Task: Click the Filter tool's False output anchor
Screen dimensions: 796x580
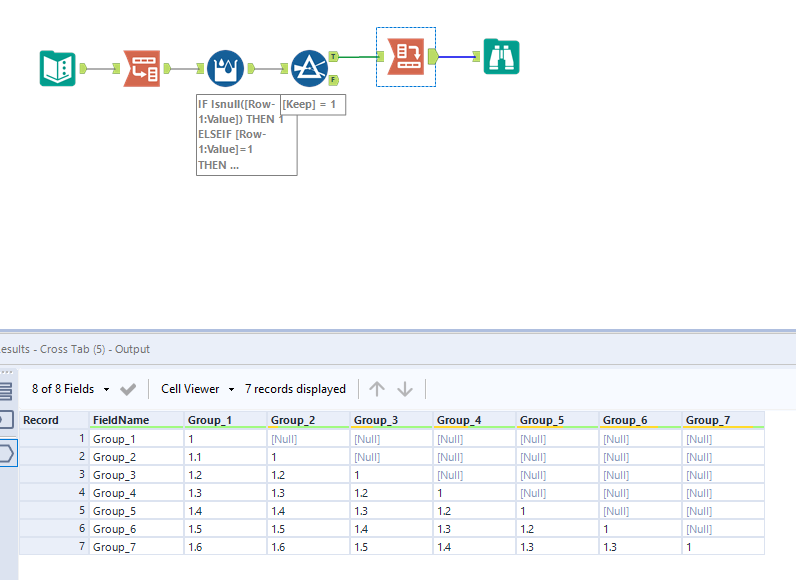Action: (333, 80)
